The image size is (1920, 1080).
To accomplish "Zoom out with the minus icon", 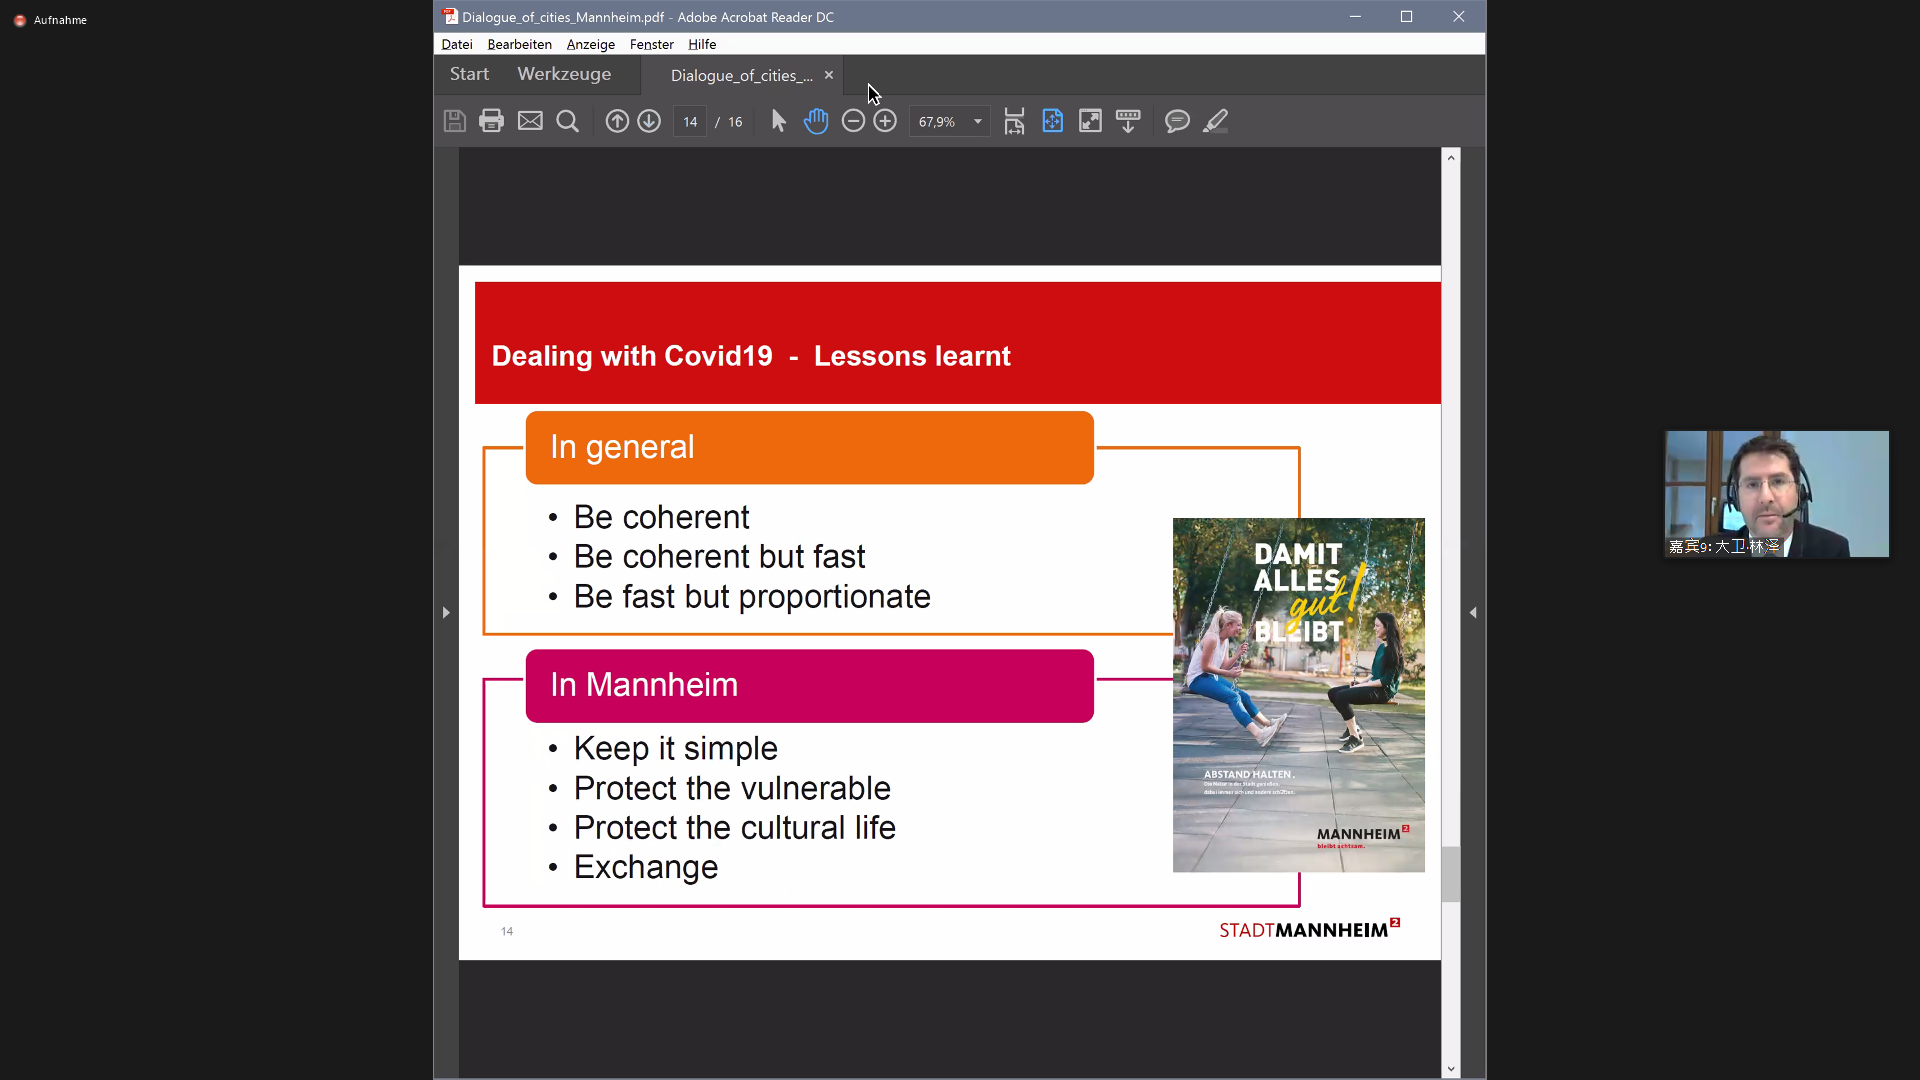I will coord(853,121).
